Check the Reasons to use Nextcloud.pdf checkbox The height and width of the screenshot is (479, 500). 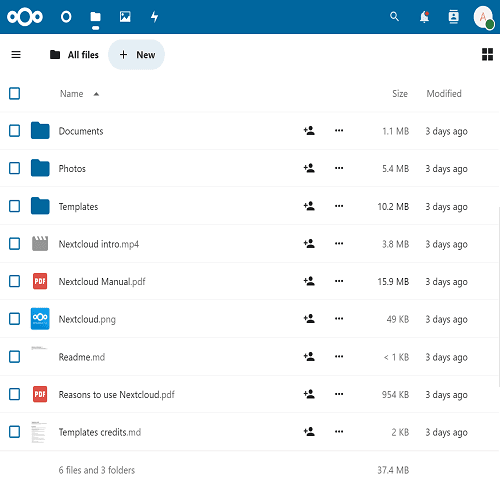coord(14,394)
